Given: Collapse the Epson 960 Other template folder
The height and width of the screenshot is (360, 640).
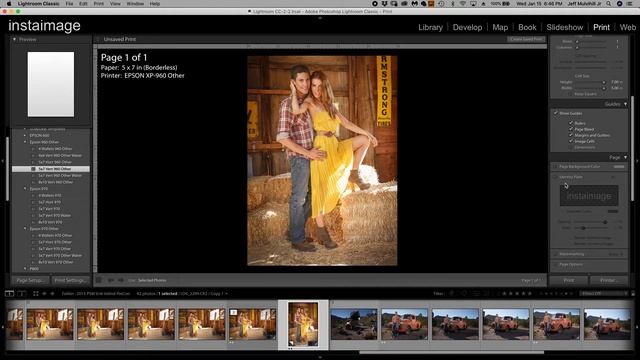Looking at the screenshot, I should tap(25, 142).
